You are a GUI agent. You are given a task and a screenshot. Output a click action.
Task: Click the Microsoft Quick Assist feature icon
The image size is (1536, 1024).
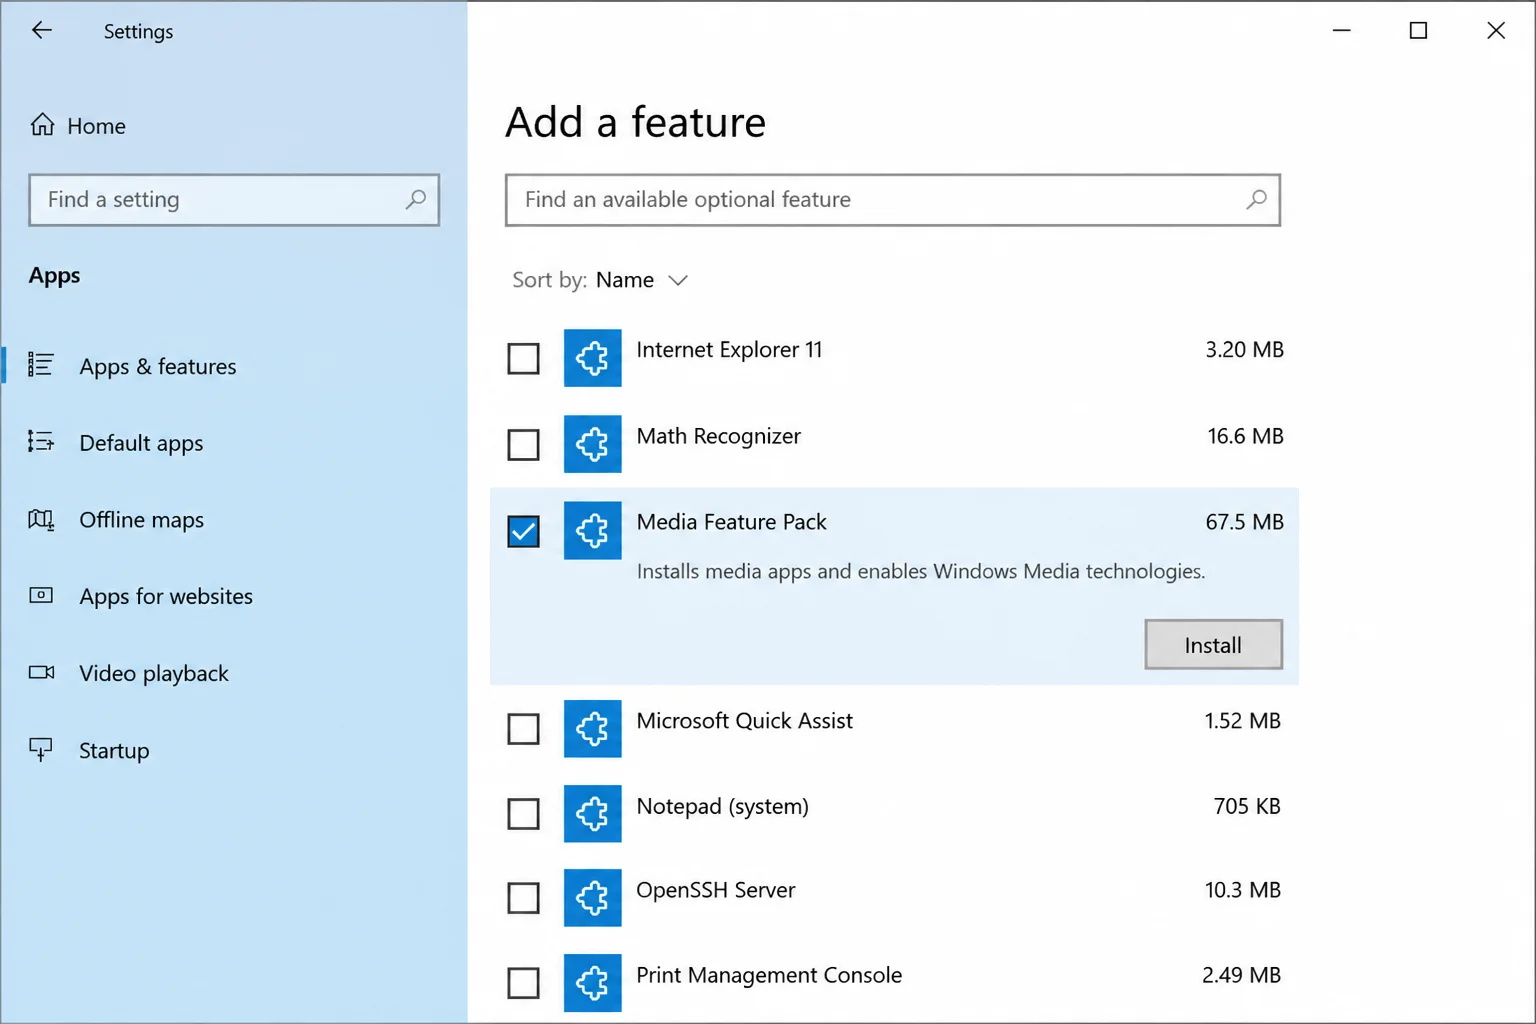coord(592,729)
